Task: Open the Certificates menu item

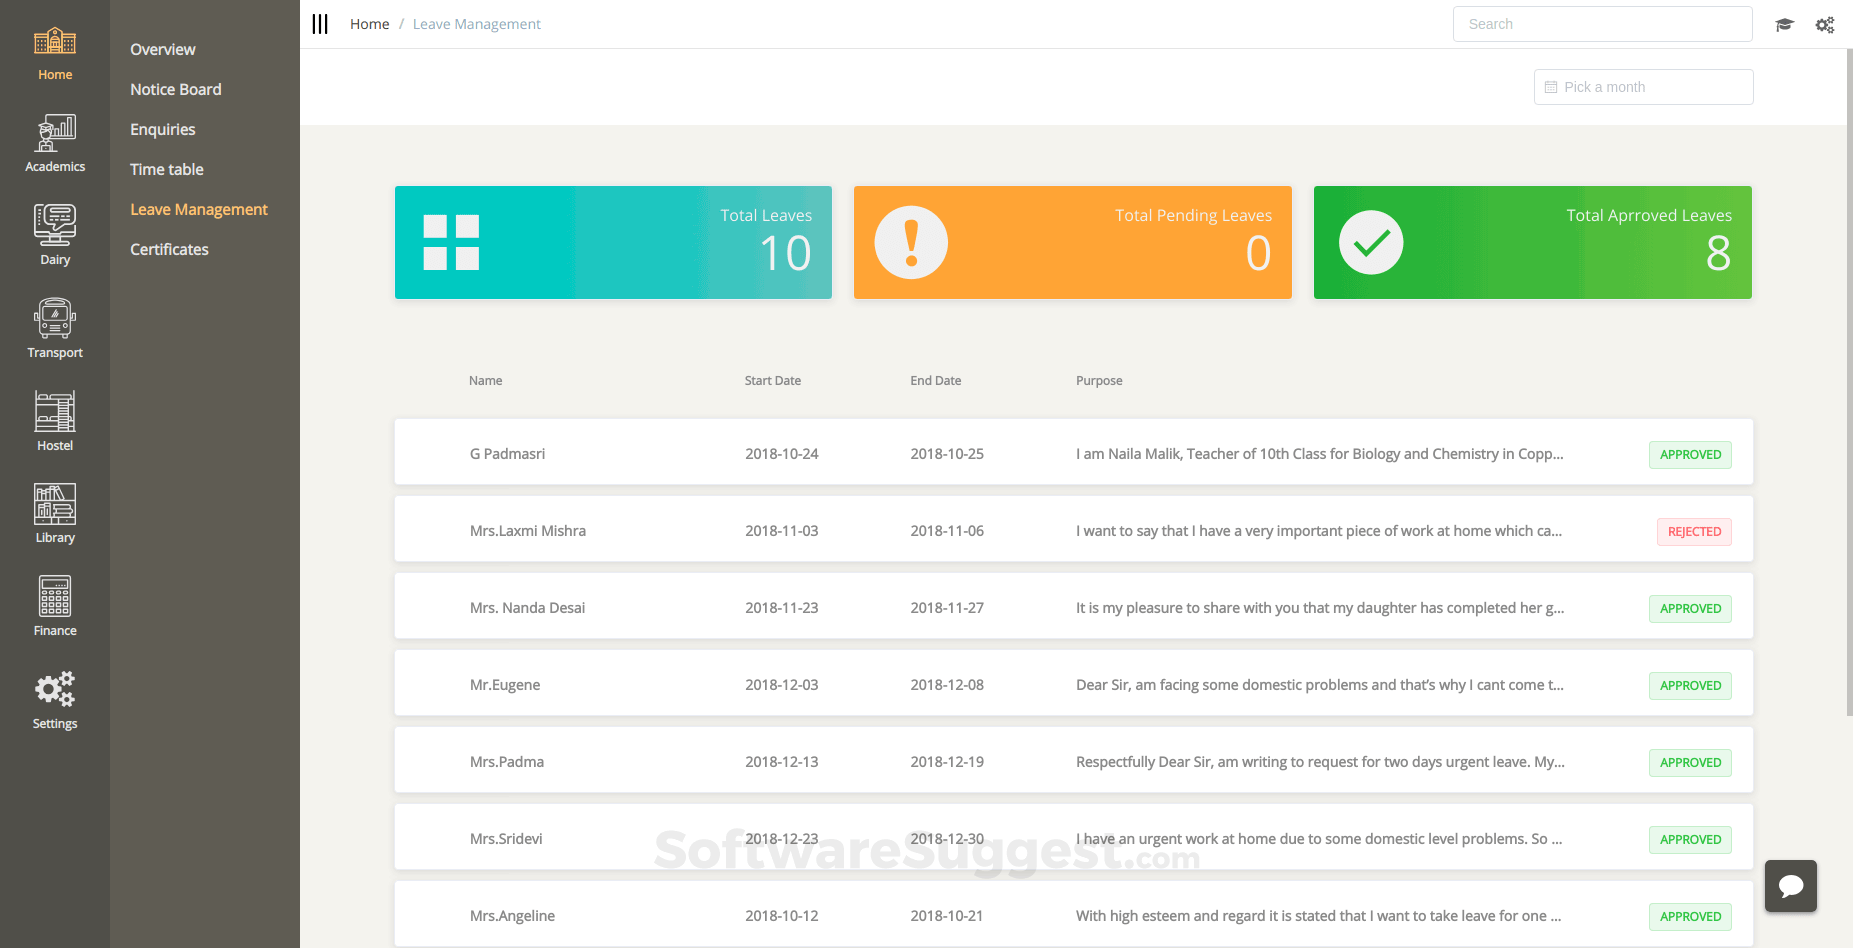Action: click(x=169, y=249)
